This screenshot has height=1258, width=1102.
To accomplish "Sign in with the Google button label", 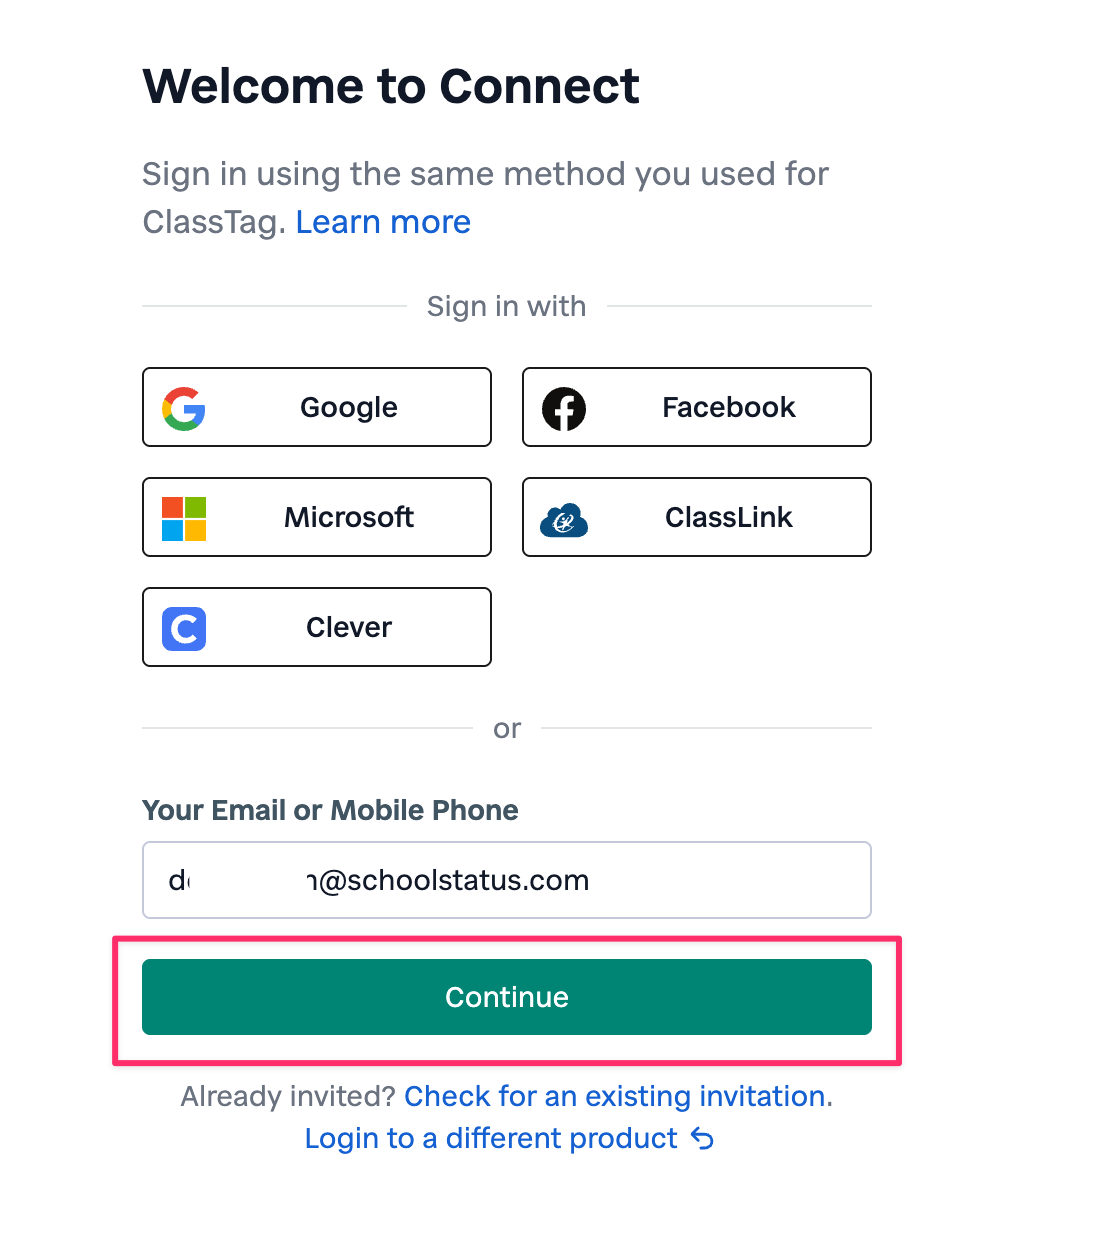I will [349, 408].
